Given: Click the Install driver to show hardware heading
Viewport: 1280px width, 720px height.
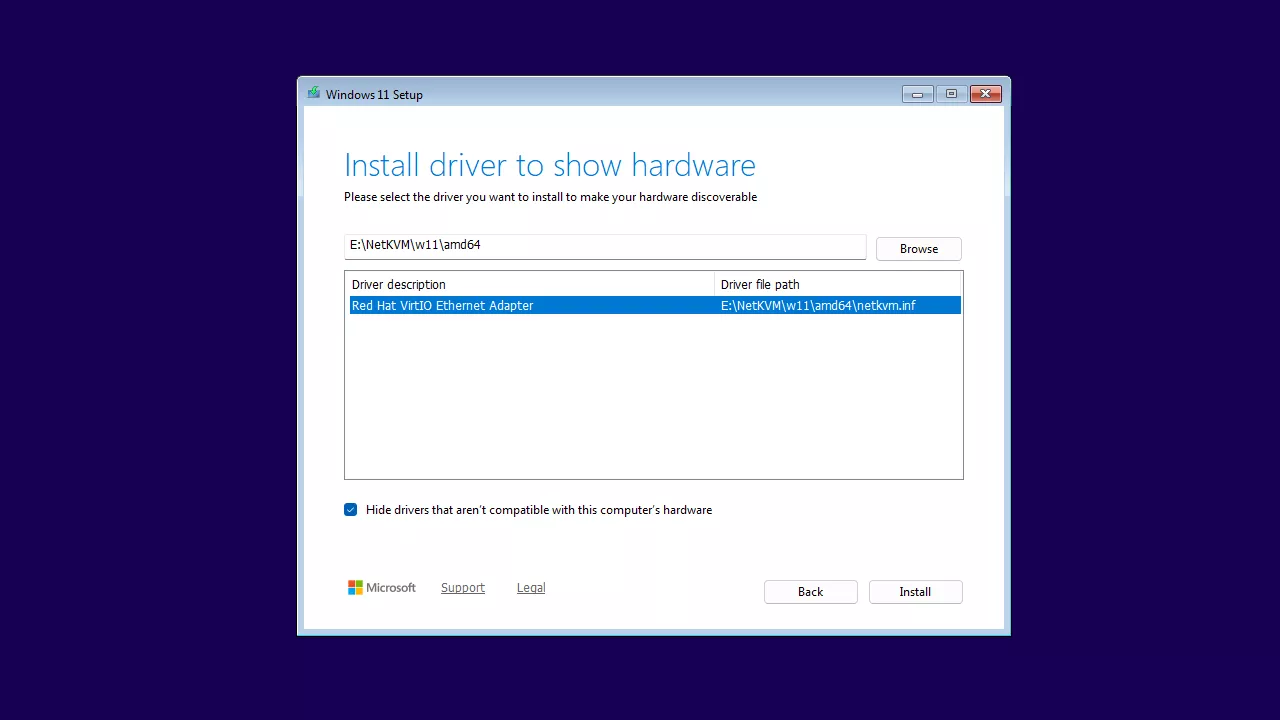Looking at the screenshot, I should click(550, 165).
